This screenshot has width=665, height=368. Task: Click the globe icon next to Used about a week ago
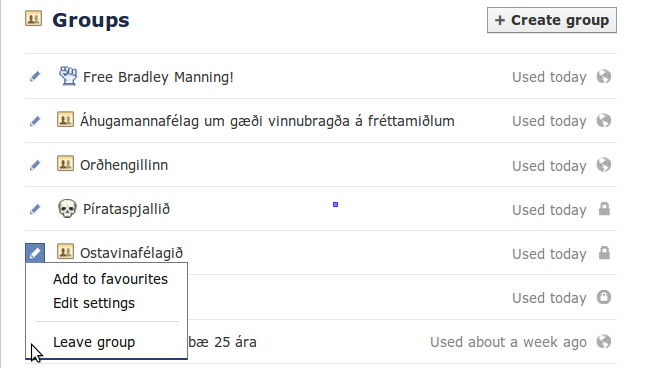pyautogui.click(x=604, y=341)
